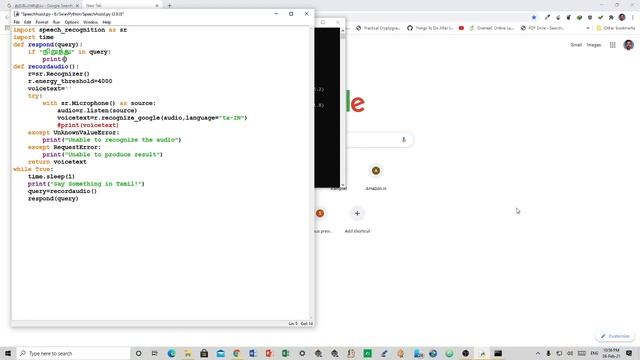Switch to the Google Search tab in Chrome
640x360 pixels.
43,5
